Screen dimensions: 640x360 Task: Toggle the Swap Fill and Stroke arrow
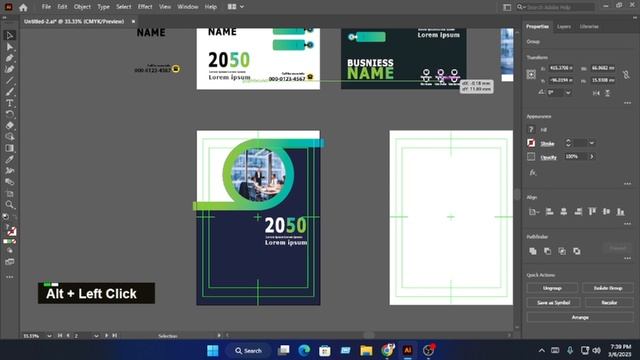14,217
